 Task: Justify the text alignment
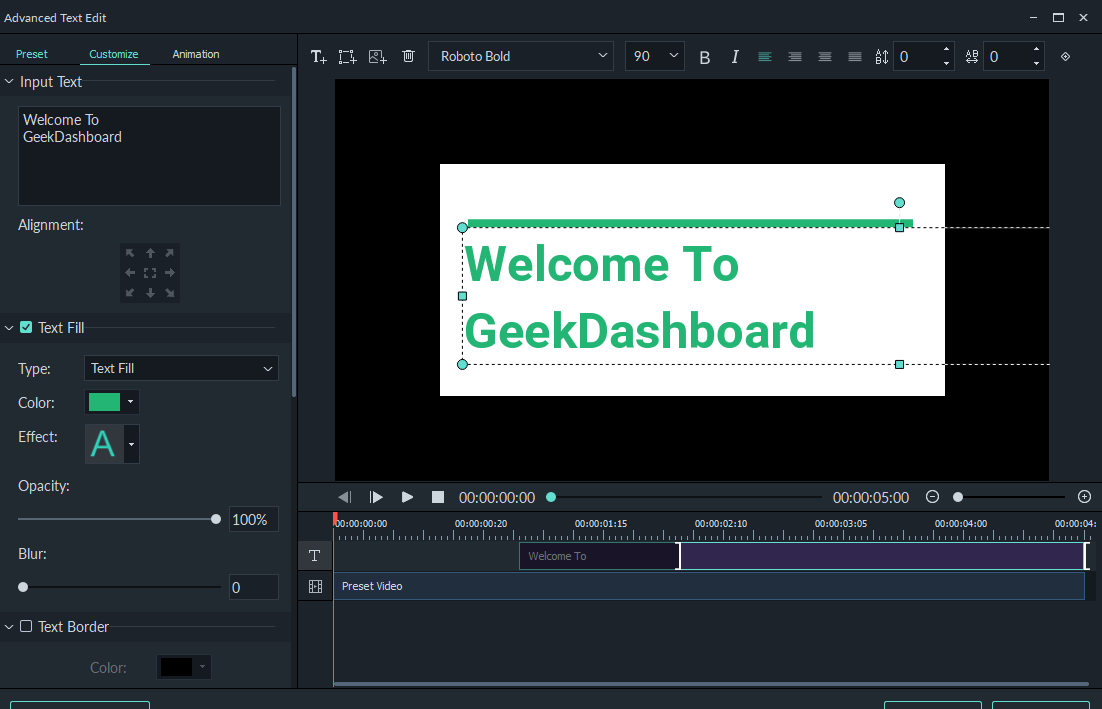(855, 56)
